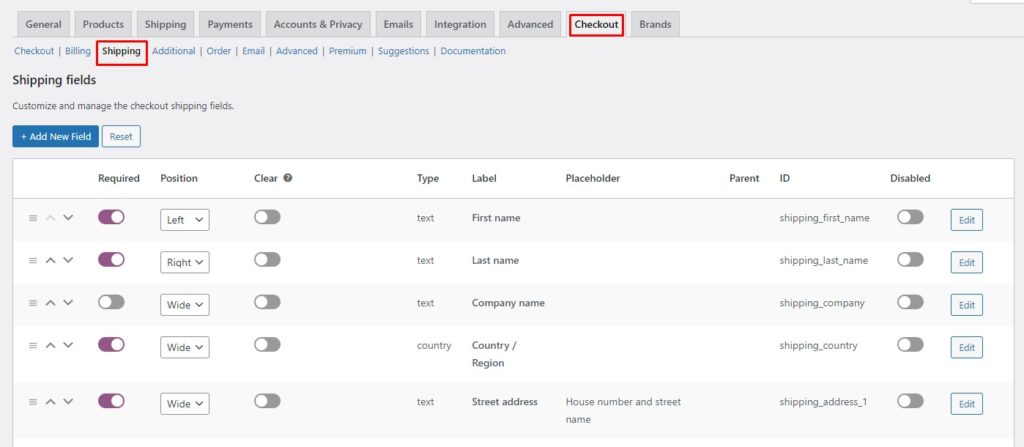Viewport: 1024px width, 447px height.
Task: Switch to the Payments tab
Action: [230, 24]
